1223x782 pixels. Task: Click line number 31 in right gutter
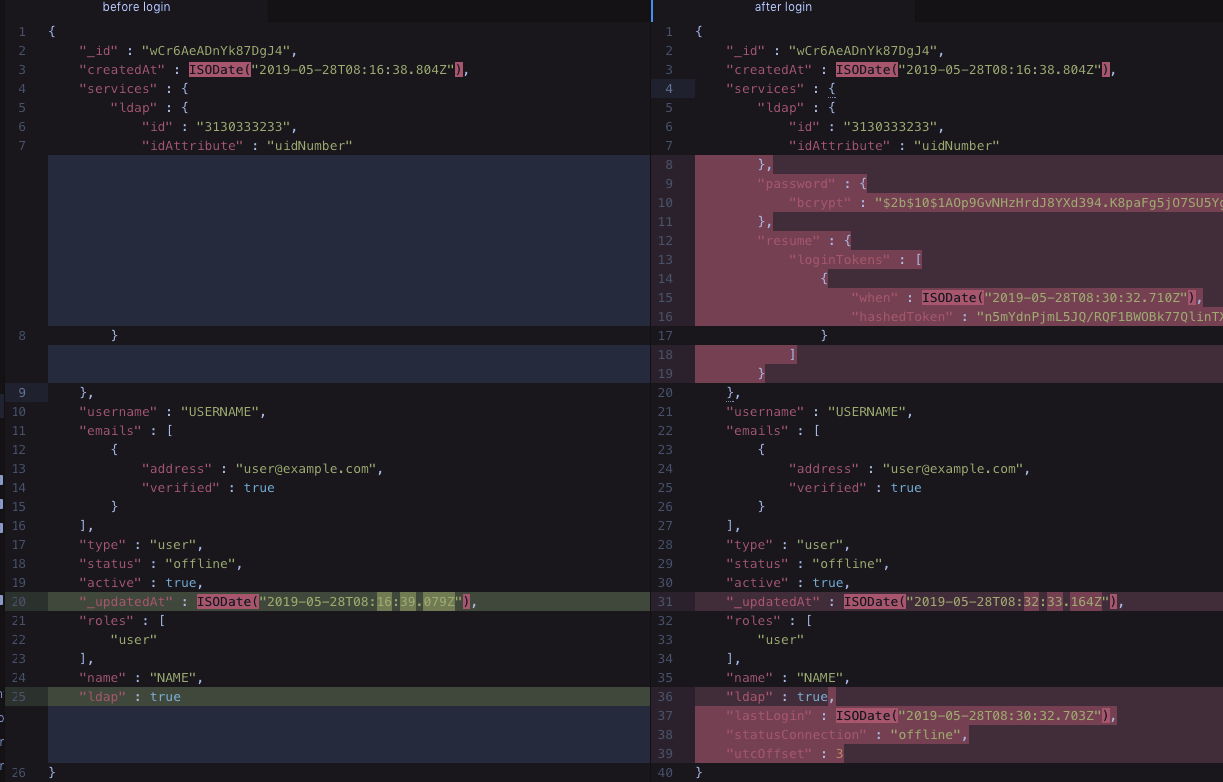point(667,602)
